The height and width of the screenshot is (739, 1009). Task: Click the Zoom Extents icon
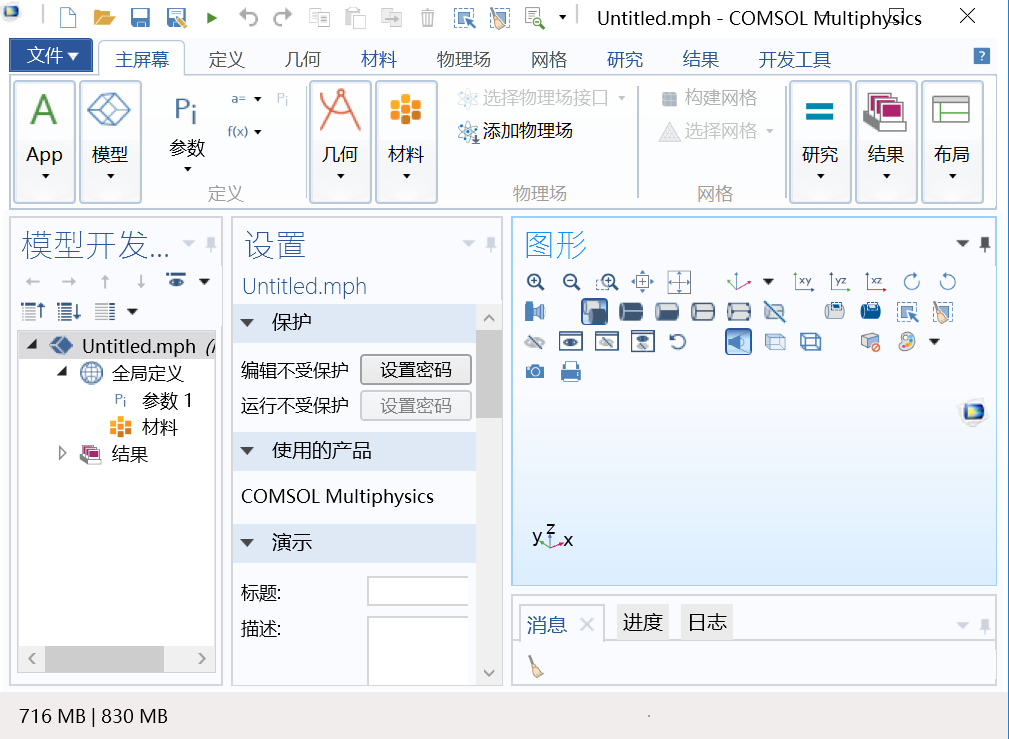coord(678,282)
